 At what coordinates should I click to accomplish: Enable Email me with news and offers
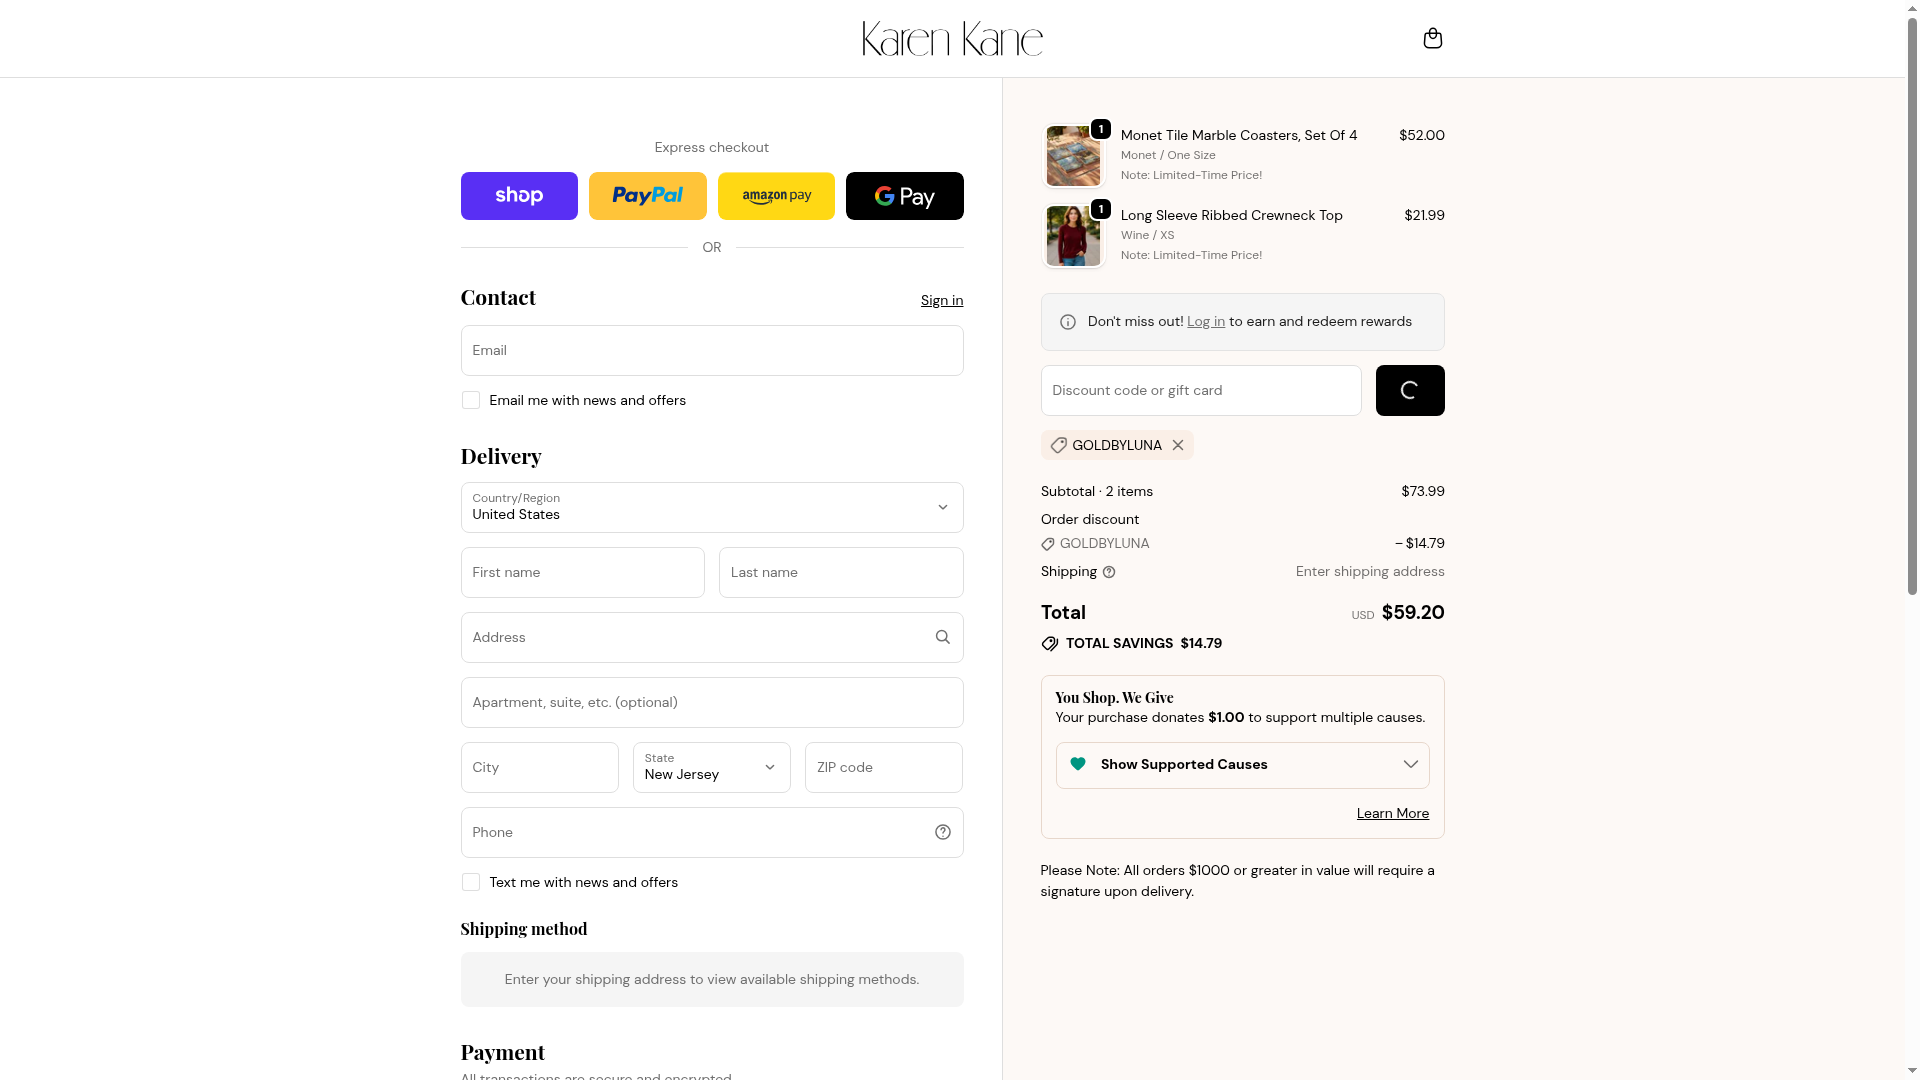click(x=471, y=400)
